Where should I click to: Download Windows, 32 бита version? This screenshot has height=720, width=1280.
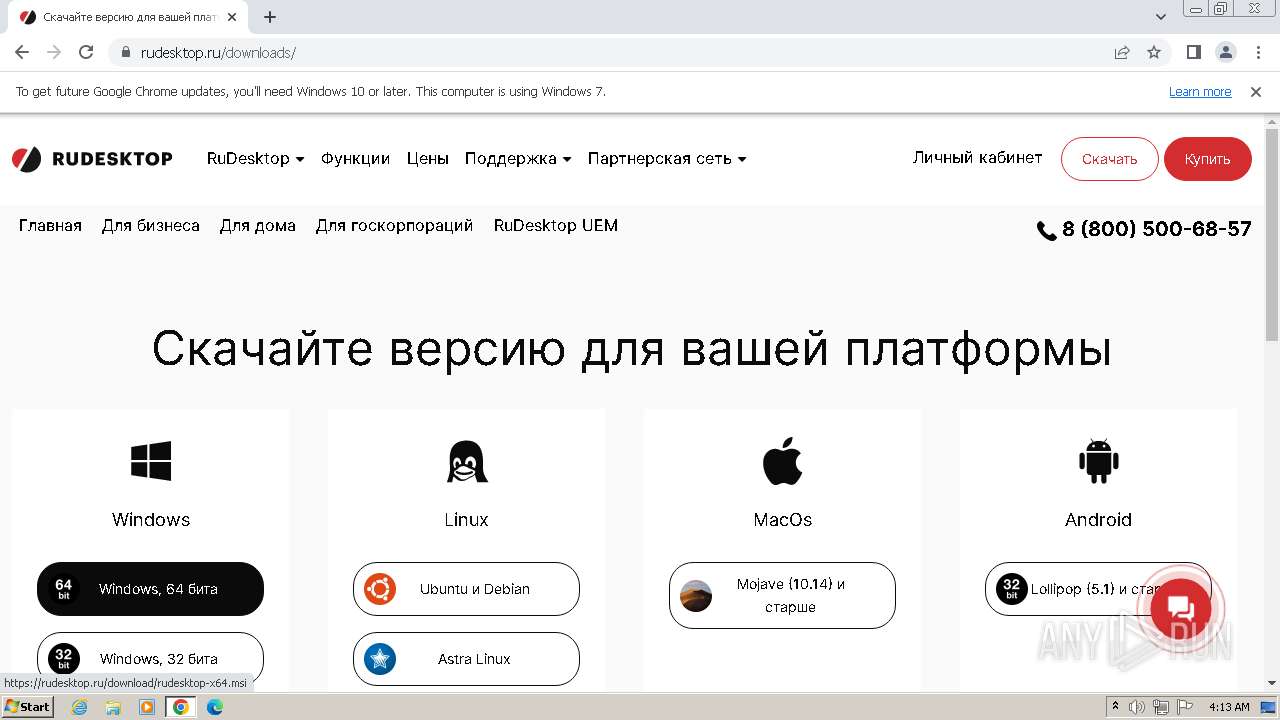pyautogui.click(x=151, y=659)
